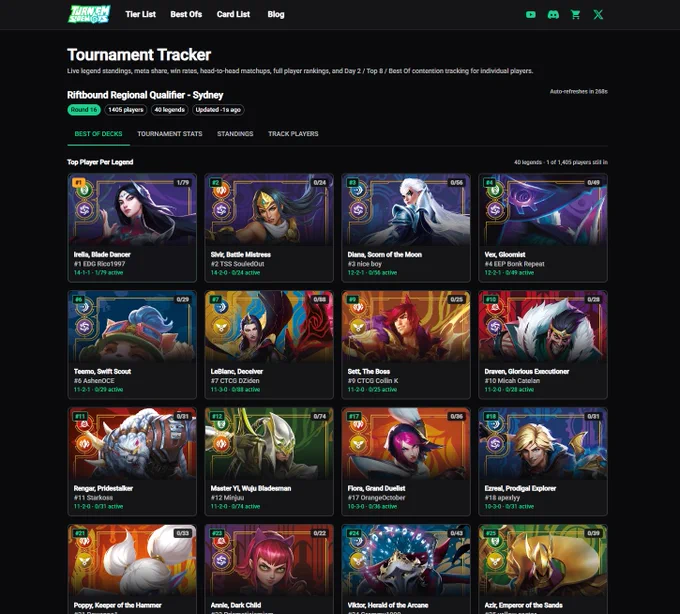Open Draven, Glorious Executioner deck card
Screen dimensions: 680x614
pos(543,345)
